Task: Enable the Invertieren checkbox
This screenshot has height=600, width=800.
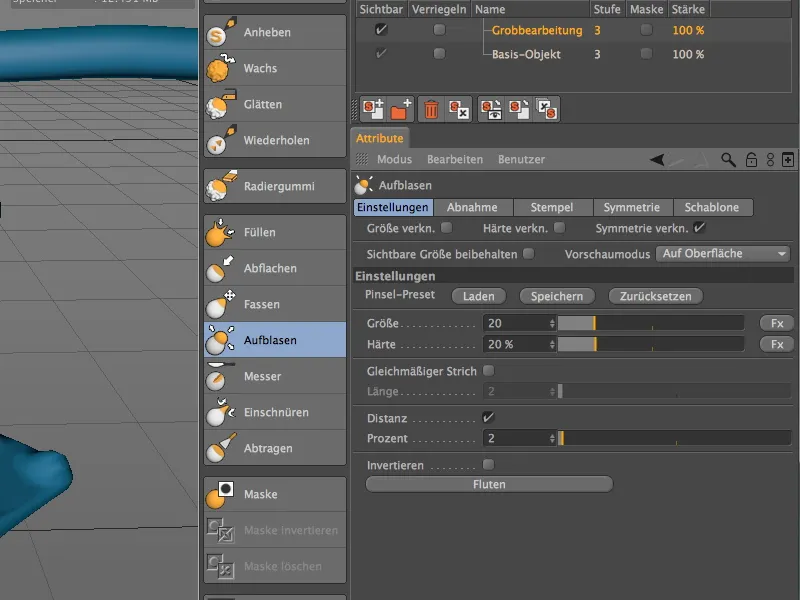Action: click(488, 464)
